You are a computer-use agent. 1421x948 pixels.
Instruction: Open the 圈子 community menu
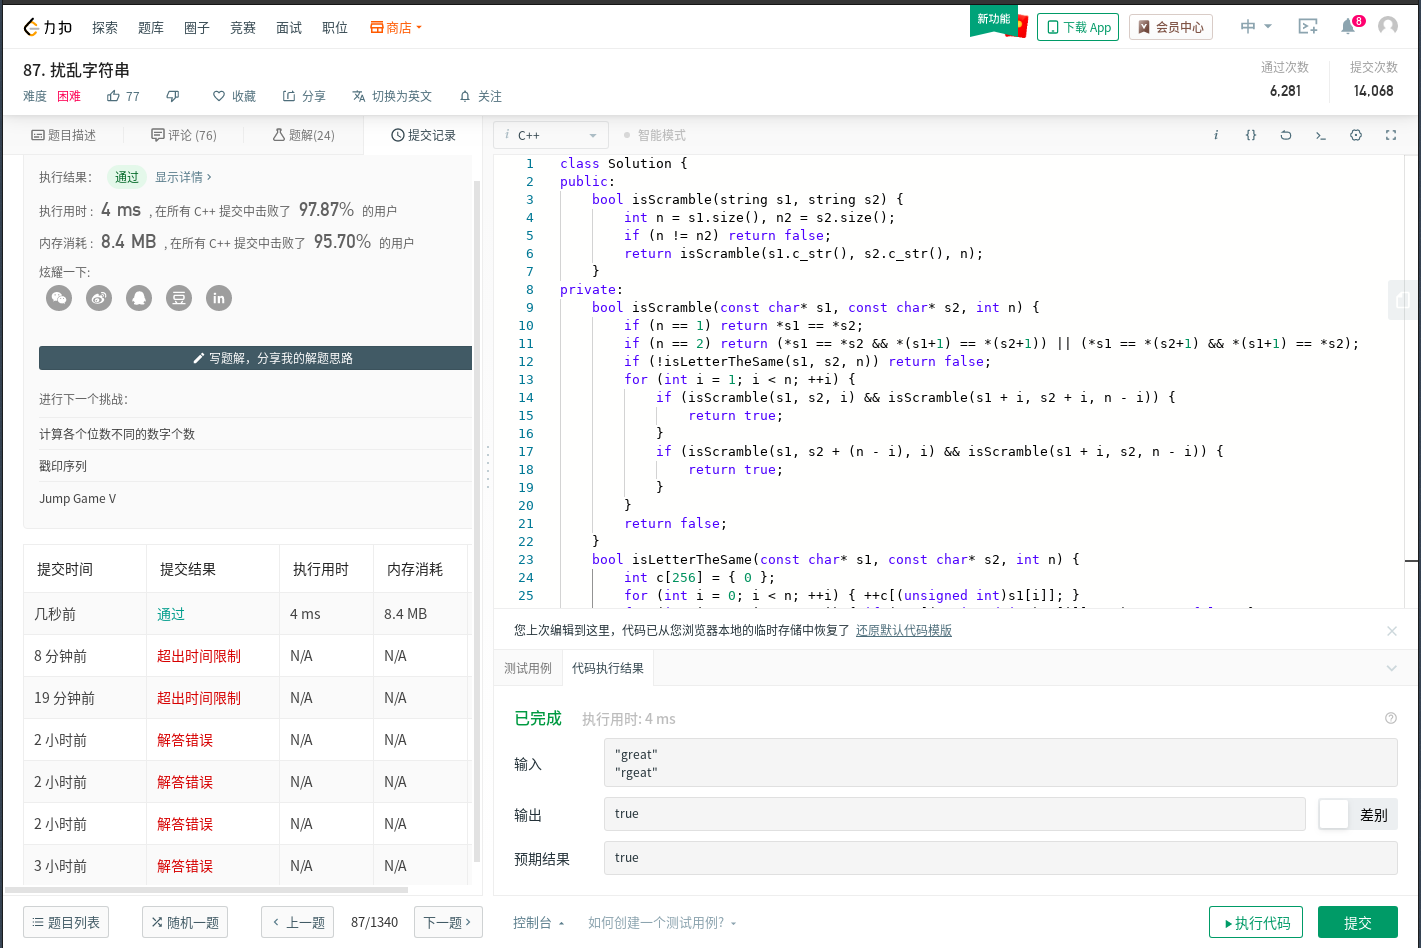[x=197, y=27]
